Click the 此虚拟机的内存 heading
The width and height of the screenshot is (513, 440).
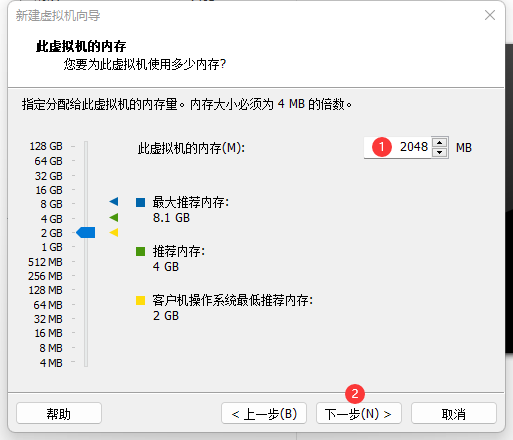[x=81, y=46]
